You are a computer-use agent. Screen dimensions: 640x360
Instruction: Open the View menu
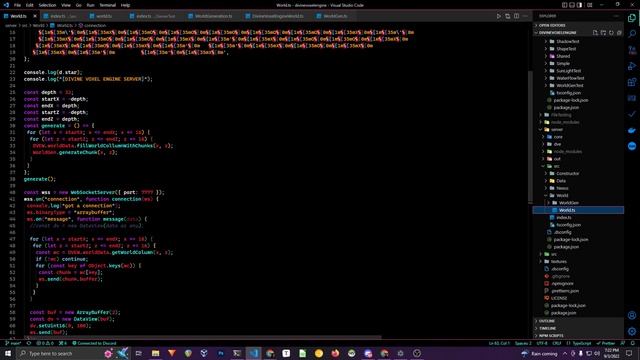click(66, 5)
